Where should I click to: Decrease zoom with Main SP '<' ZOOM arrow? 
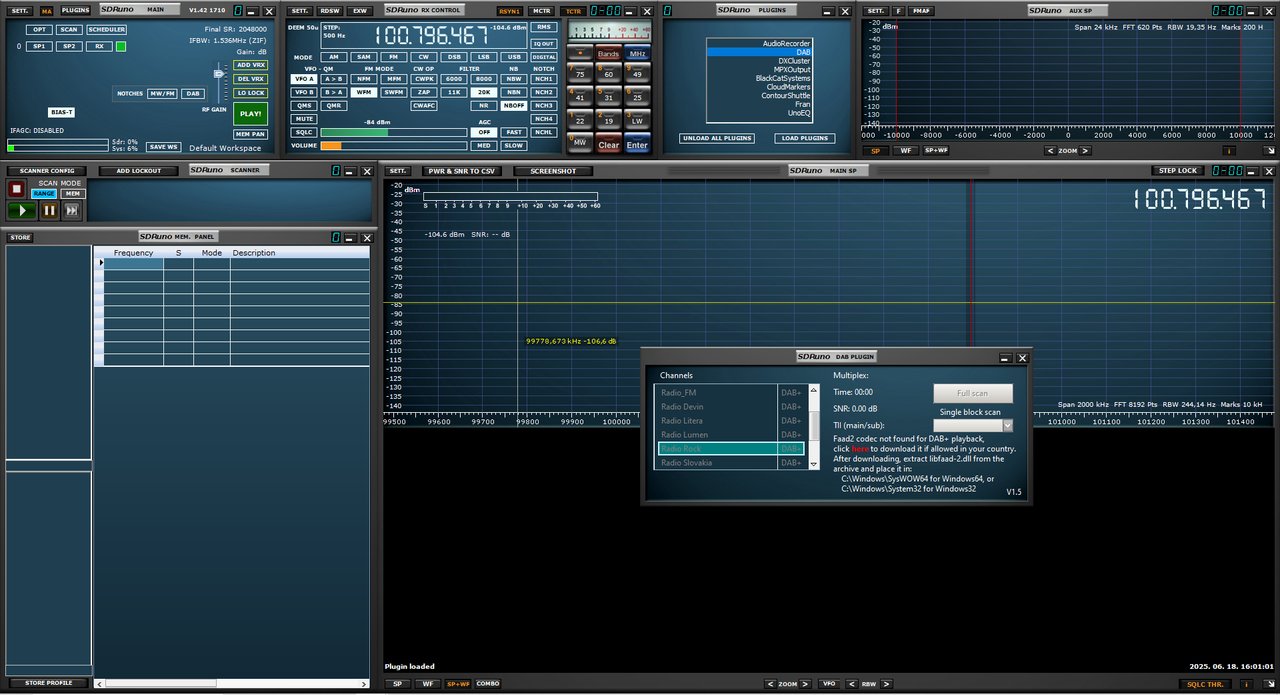click(770, 684)
